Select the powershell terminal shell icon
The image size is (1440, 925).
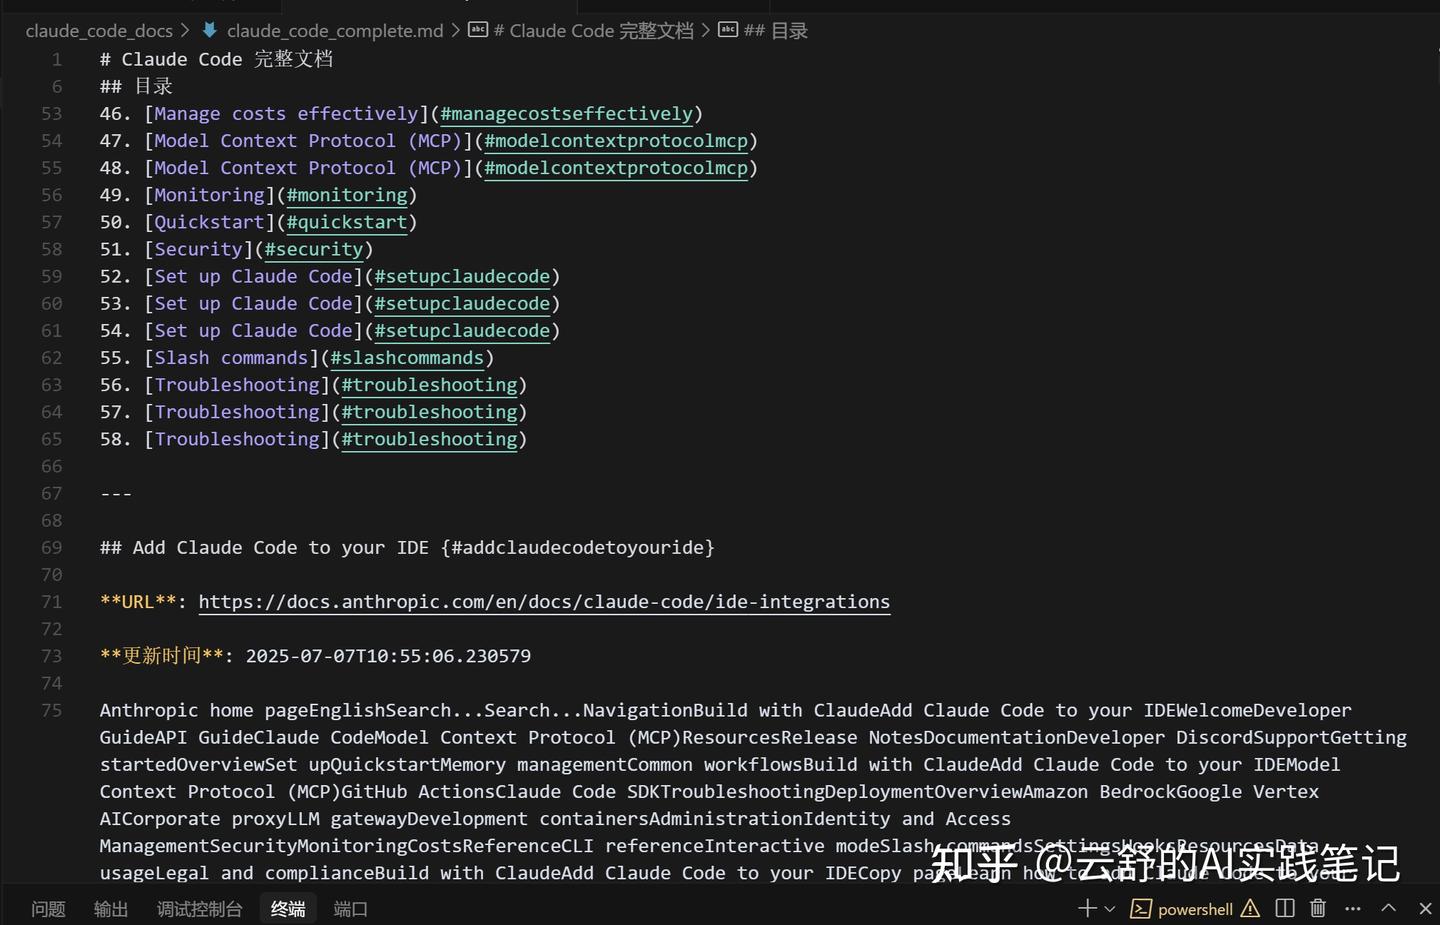[x=1141, y=909]
